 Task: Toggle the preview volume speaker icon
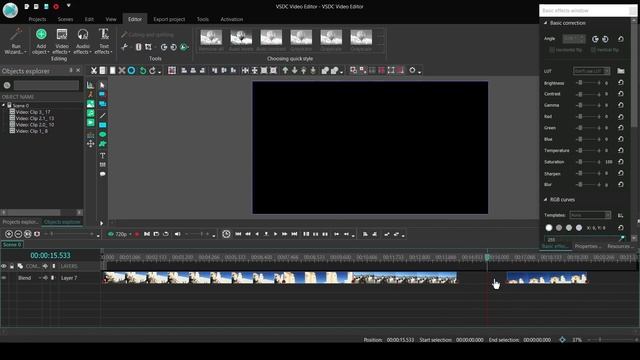178,234
